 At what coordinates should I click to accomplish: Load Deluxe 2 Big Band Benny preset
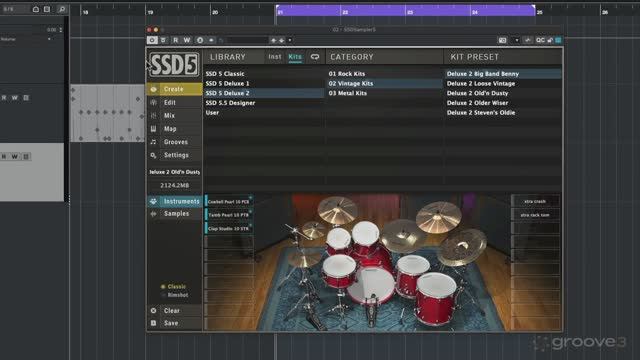[x=502, y=74]
